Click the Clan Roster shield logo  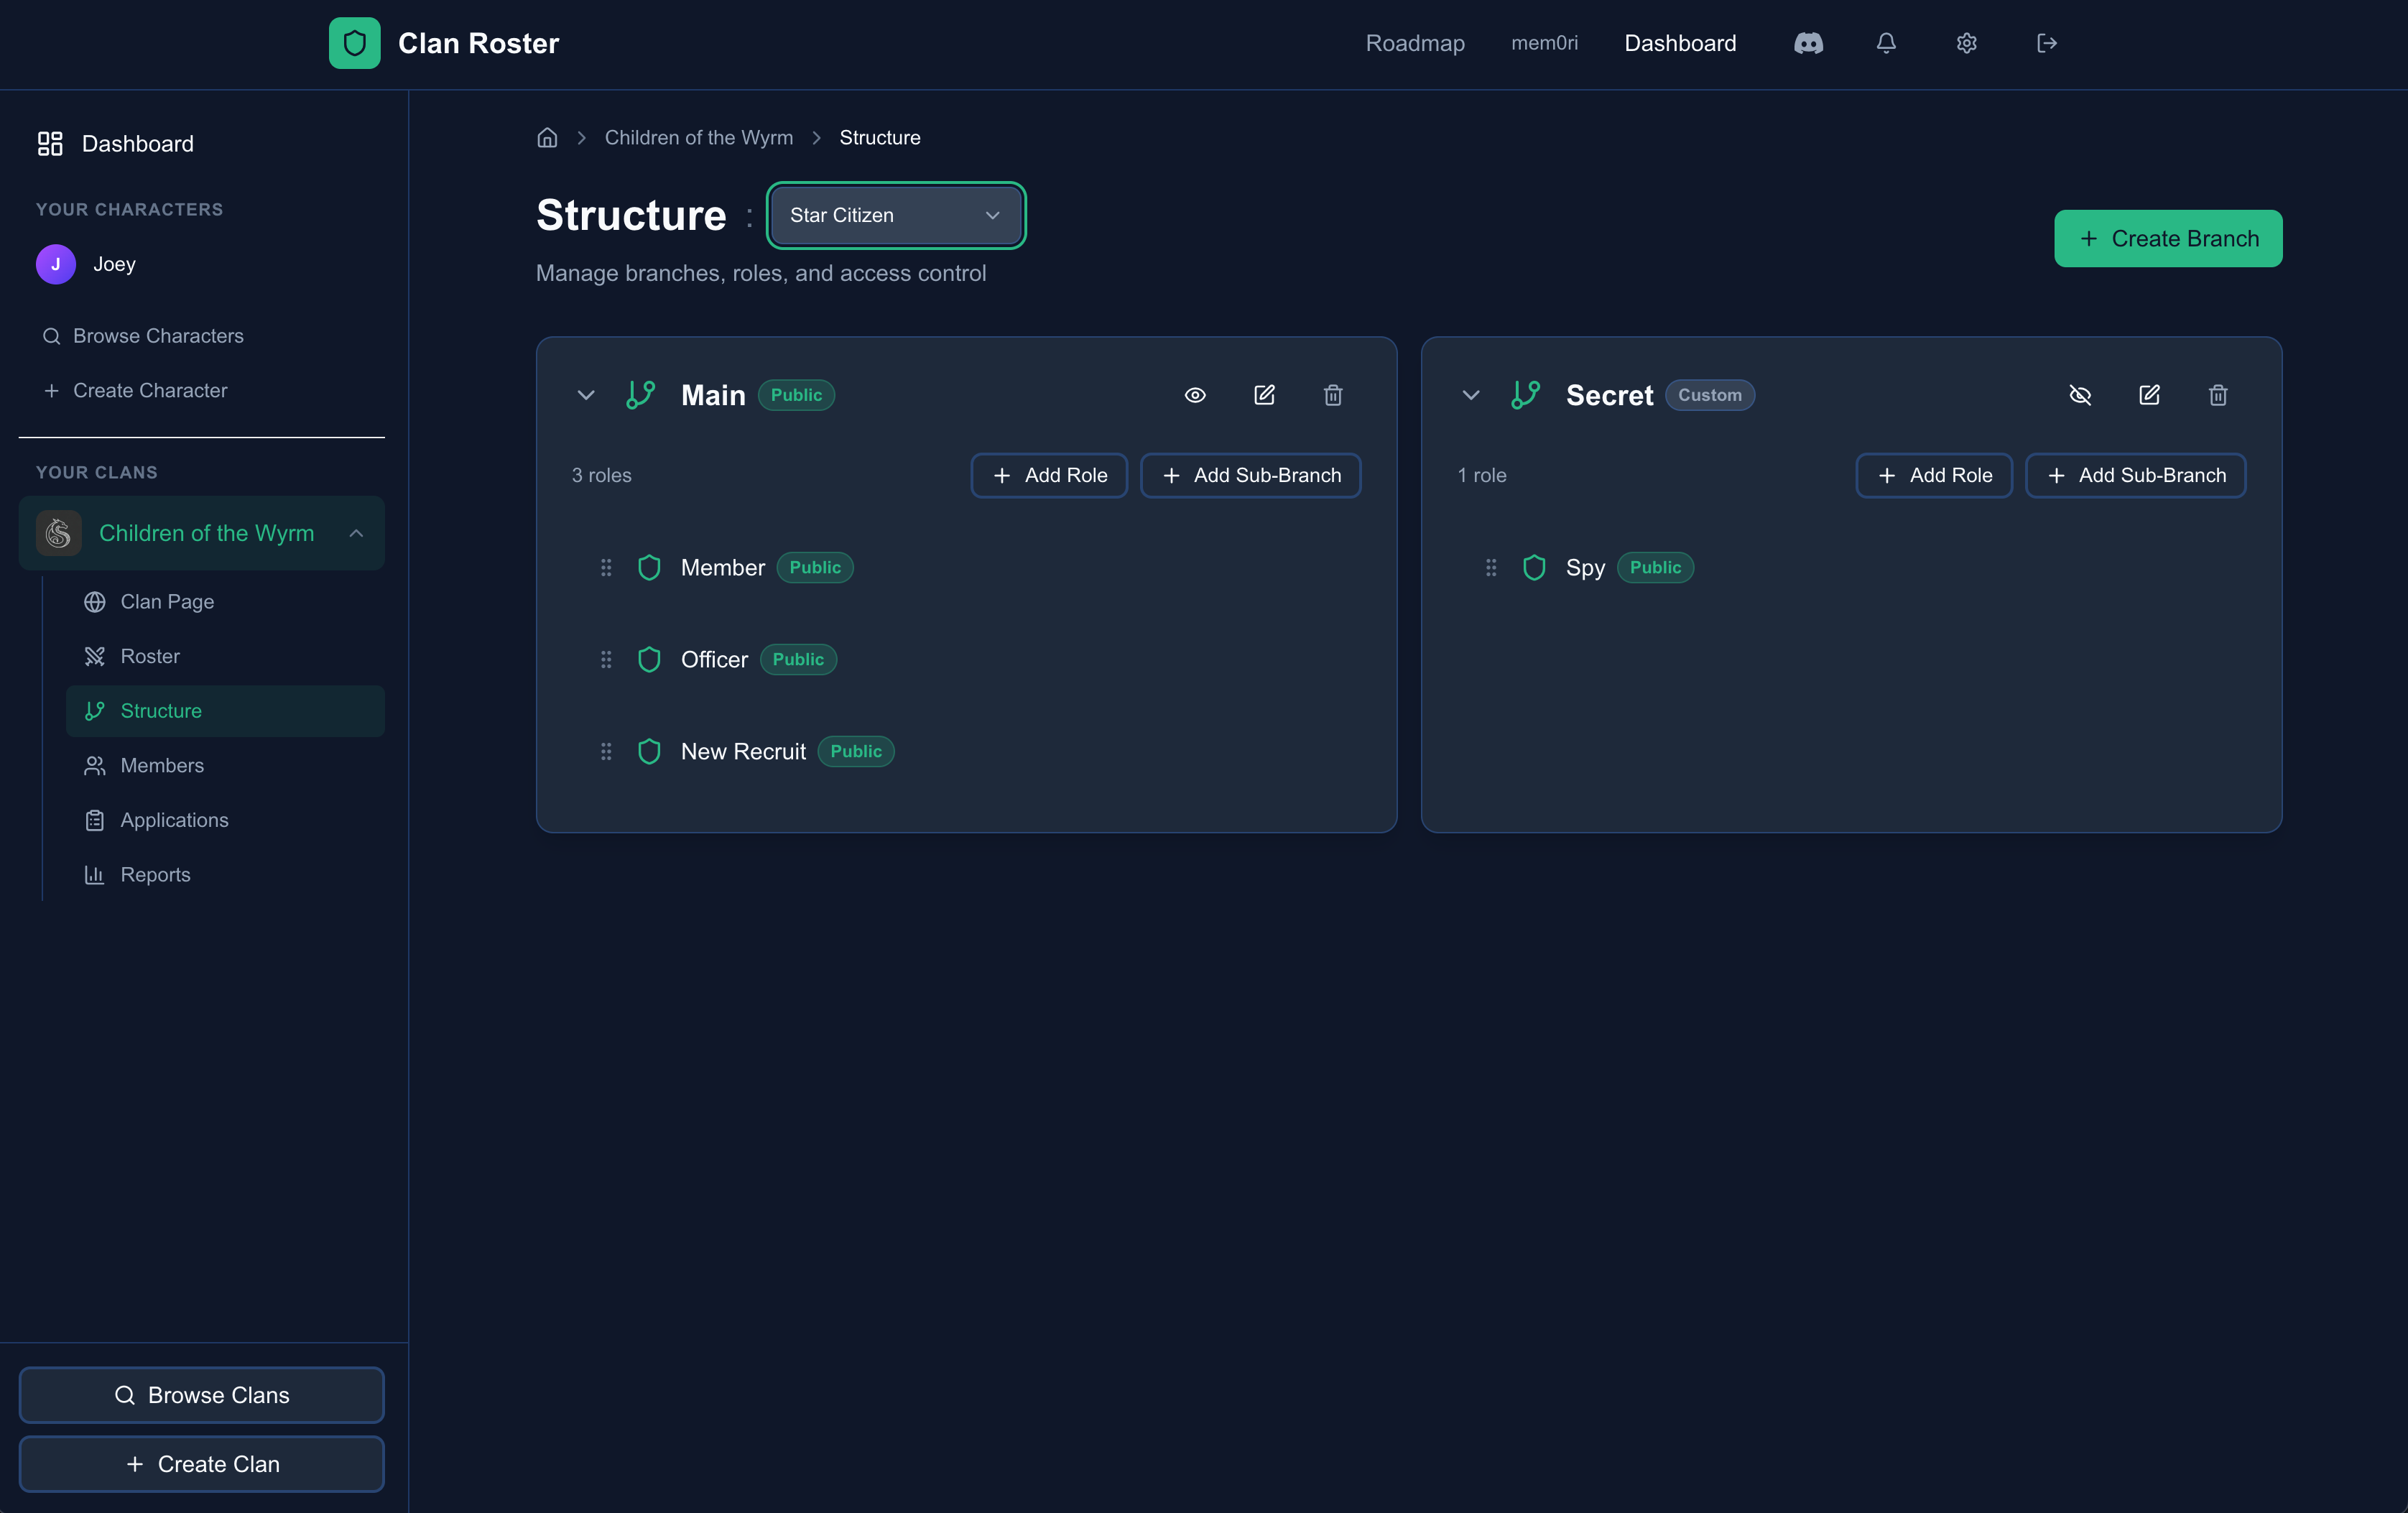pyautogui.click(x=354, y=43)
